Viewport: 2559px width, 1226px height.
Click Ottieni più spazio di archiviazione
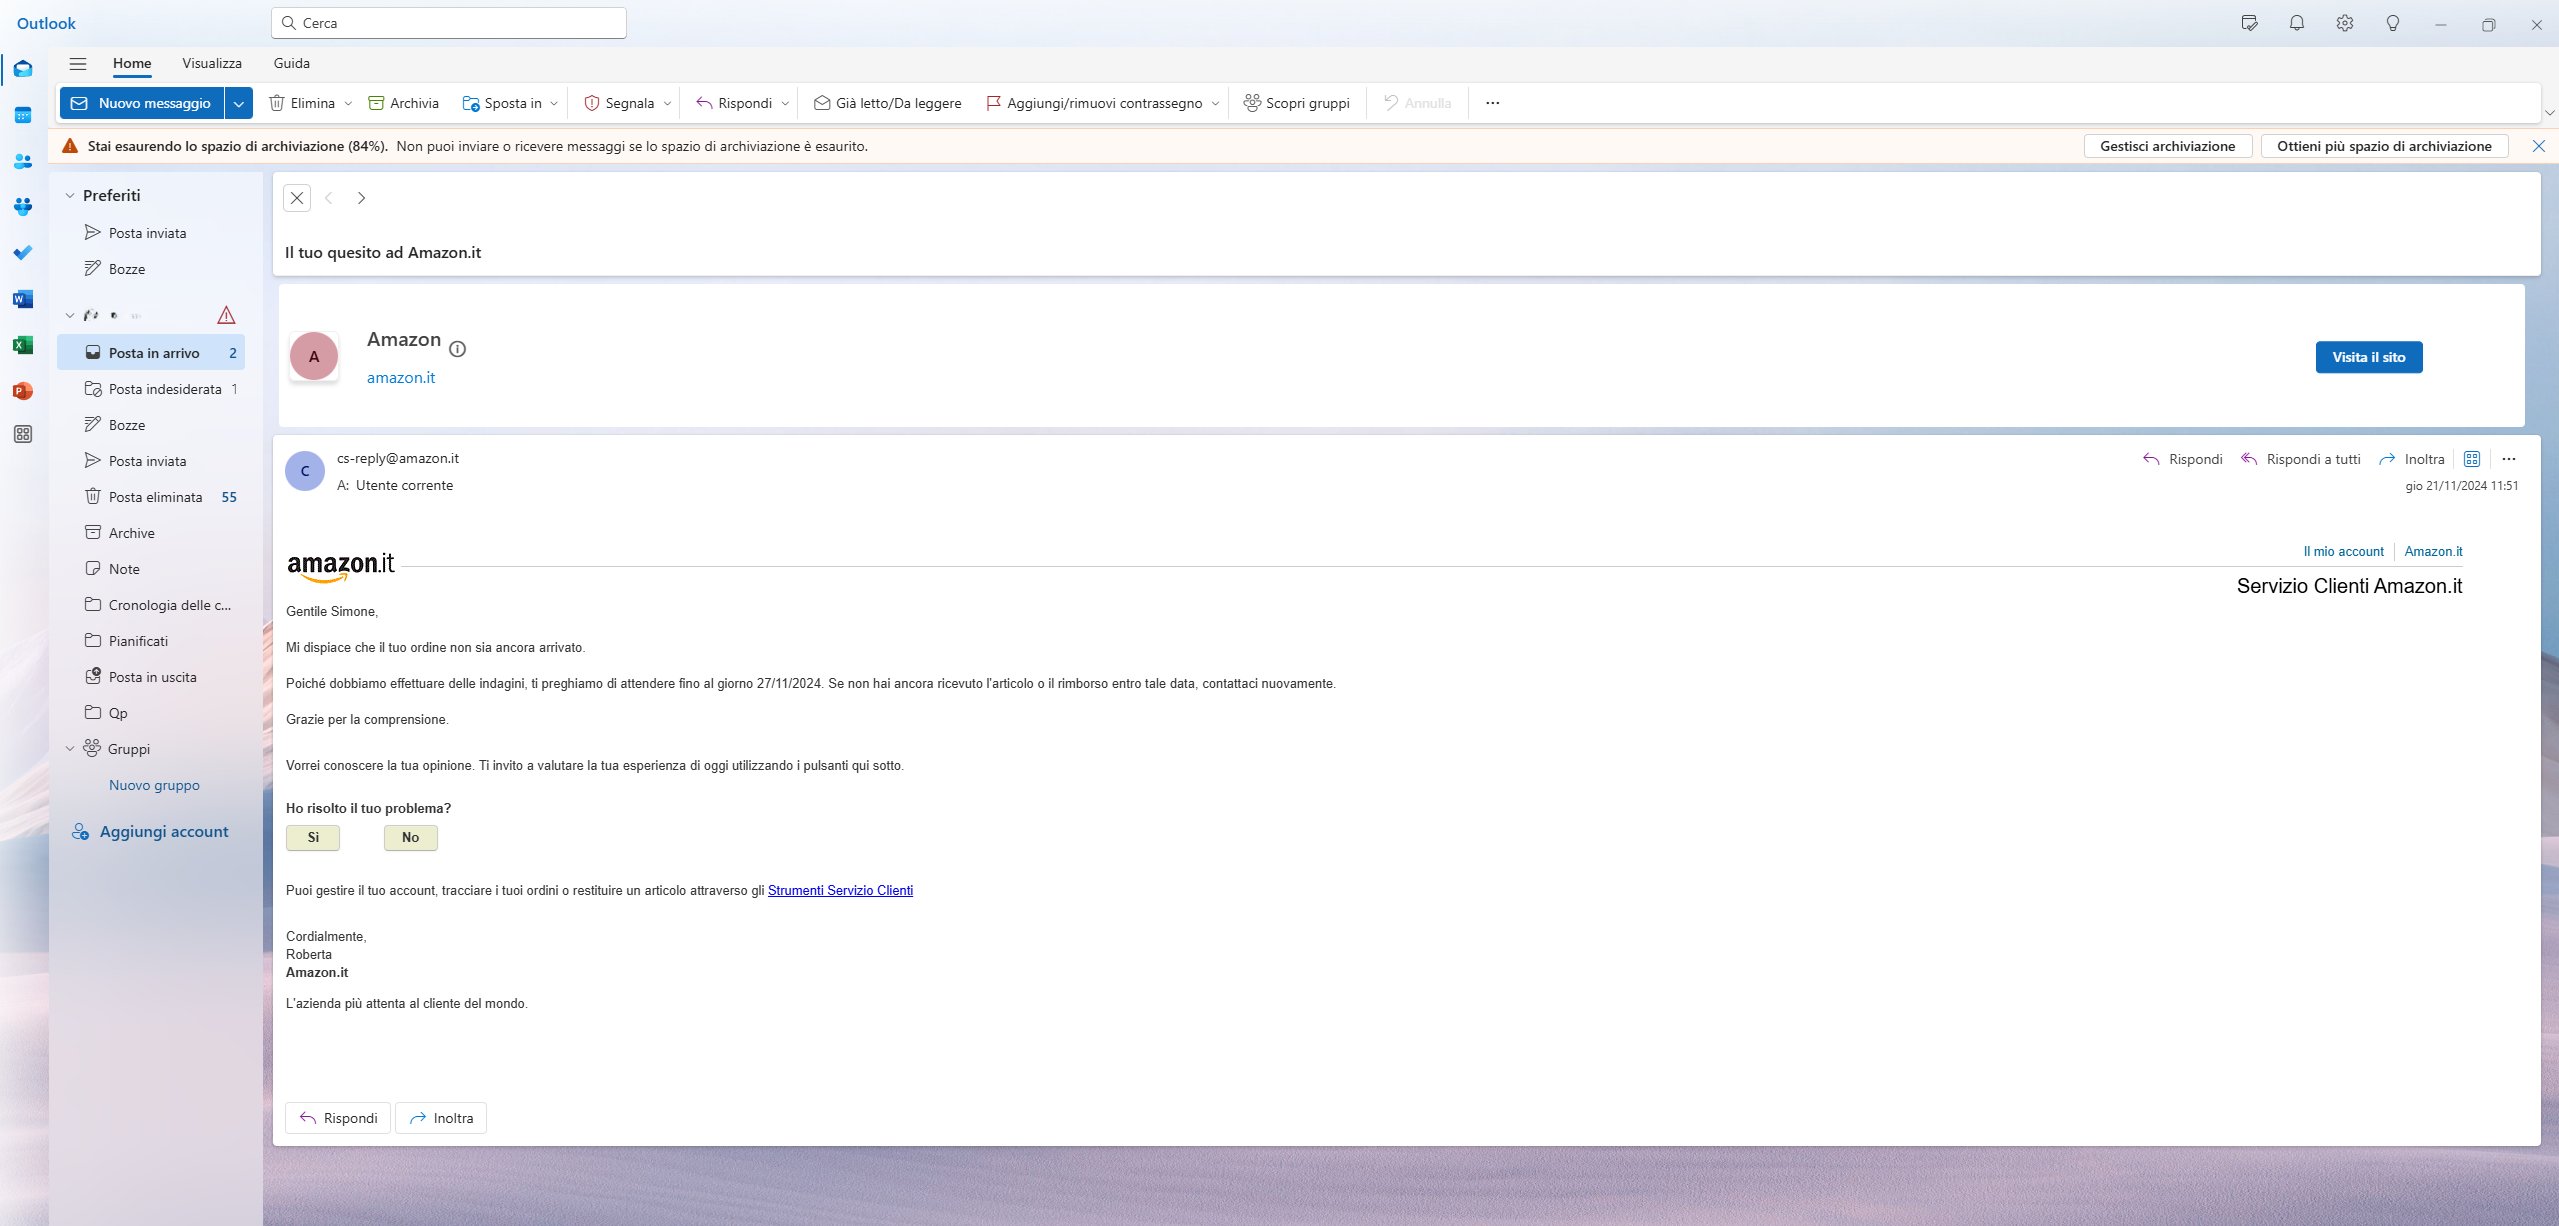tap(2384, 146)
